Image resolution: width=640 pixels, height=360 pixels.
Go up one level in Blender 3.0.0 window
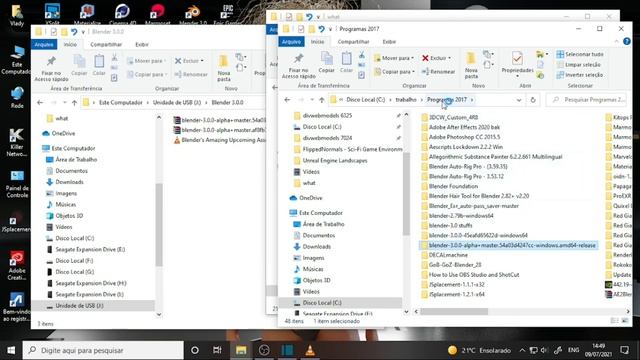click(x=74, y=103)
